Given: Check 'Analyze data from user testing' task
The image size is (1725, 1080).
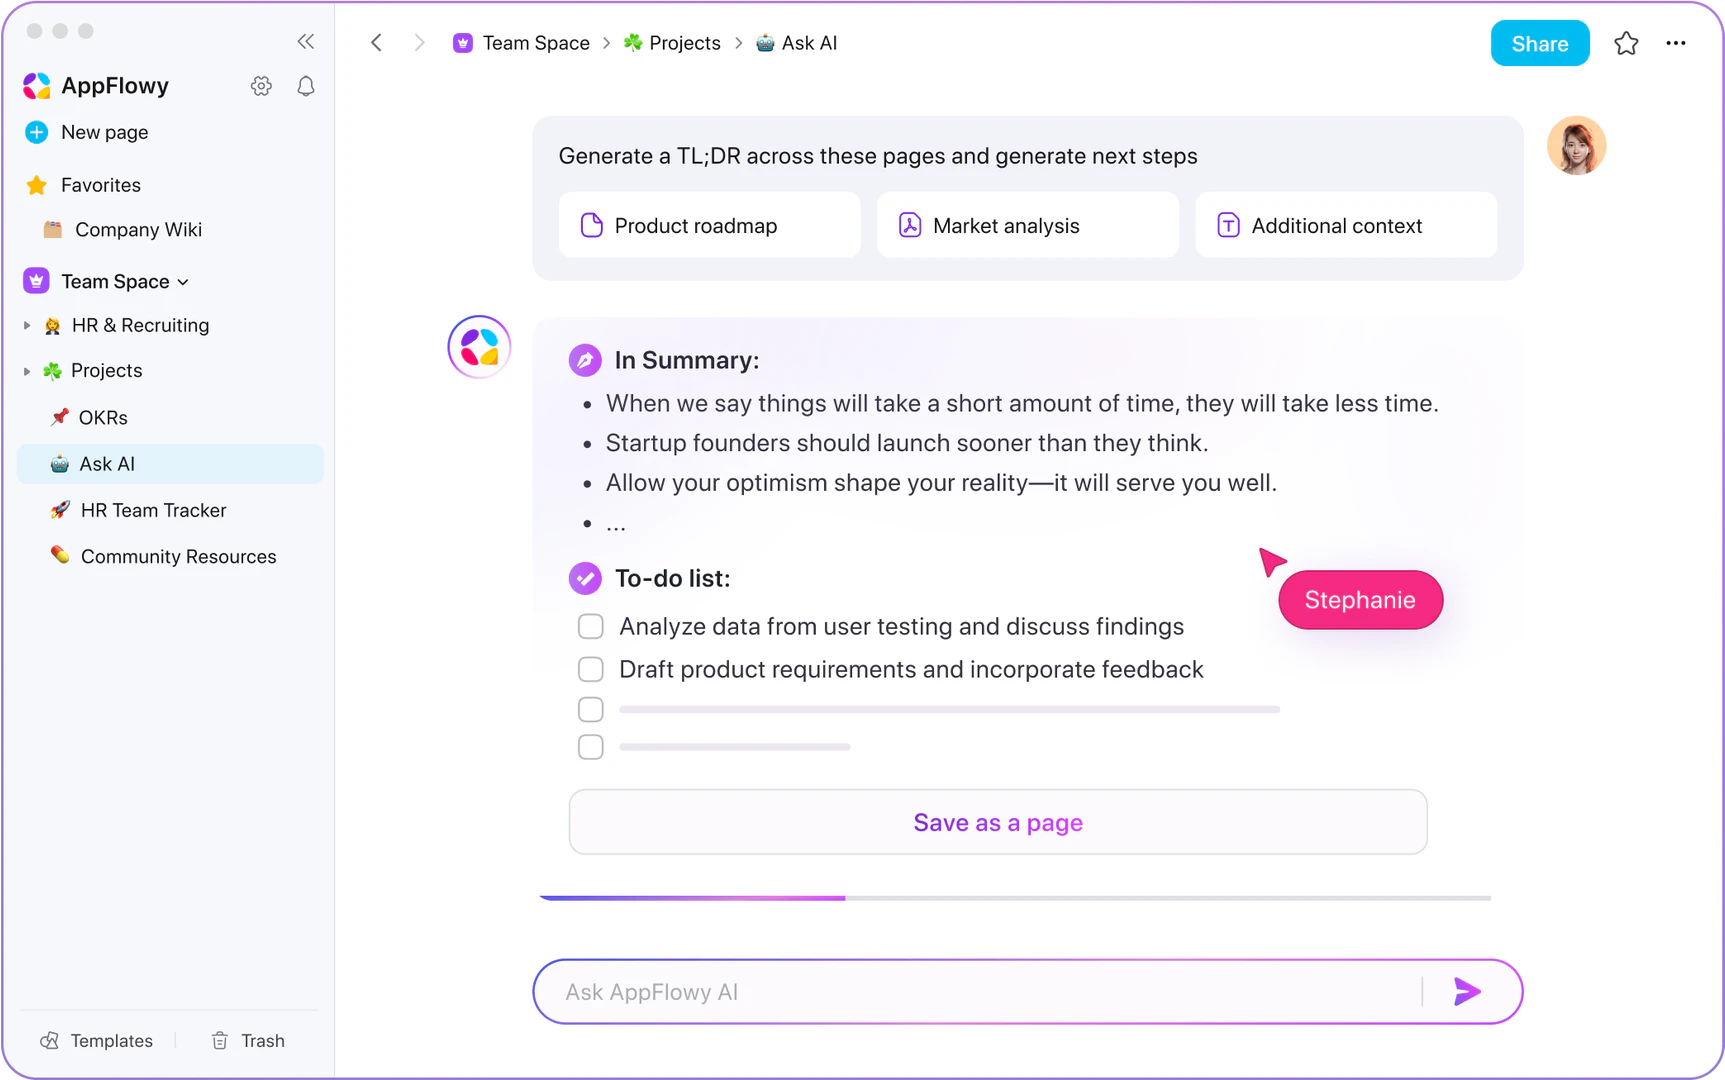Looking at the screenshot, I should click(590, 625).
